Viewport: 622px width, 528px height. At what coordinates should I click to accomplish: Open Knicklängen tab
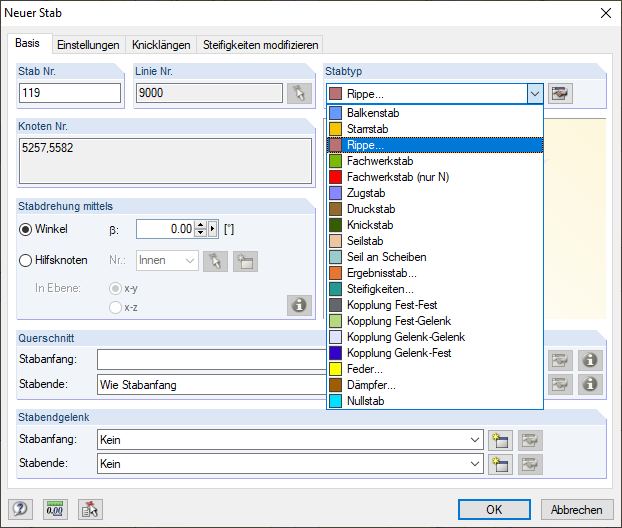click(161, 45)
